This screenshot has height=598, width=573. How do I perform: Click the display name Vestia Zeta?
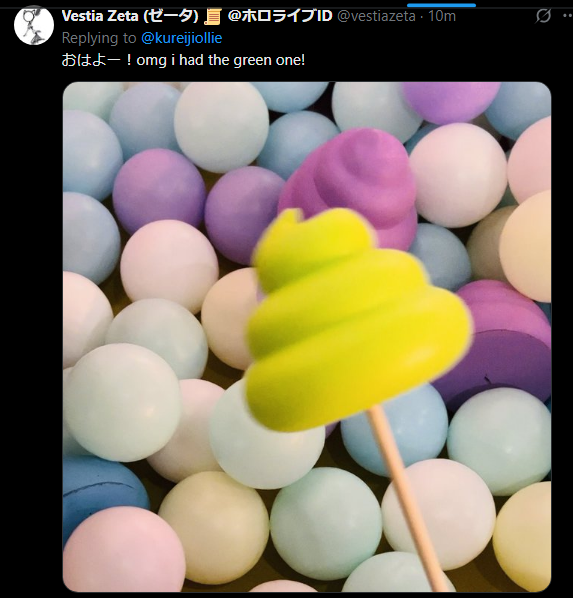(x=100, y=16)
